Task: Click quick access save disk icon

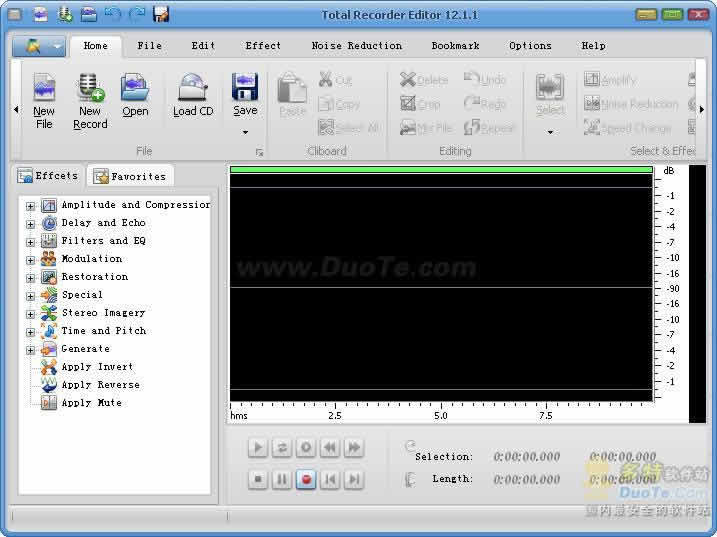Action: tap(161, 15)
